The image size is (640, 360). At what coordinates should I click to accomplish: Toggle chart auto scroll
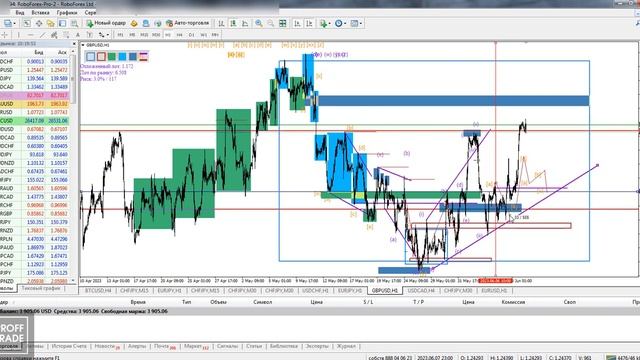(297, 23)
